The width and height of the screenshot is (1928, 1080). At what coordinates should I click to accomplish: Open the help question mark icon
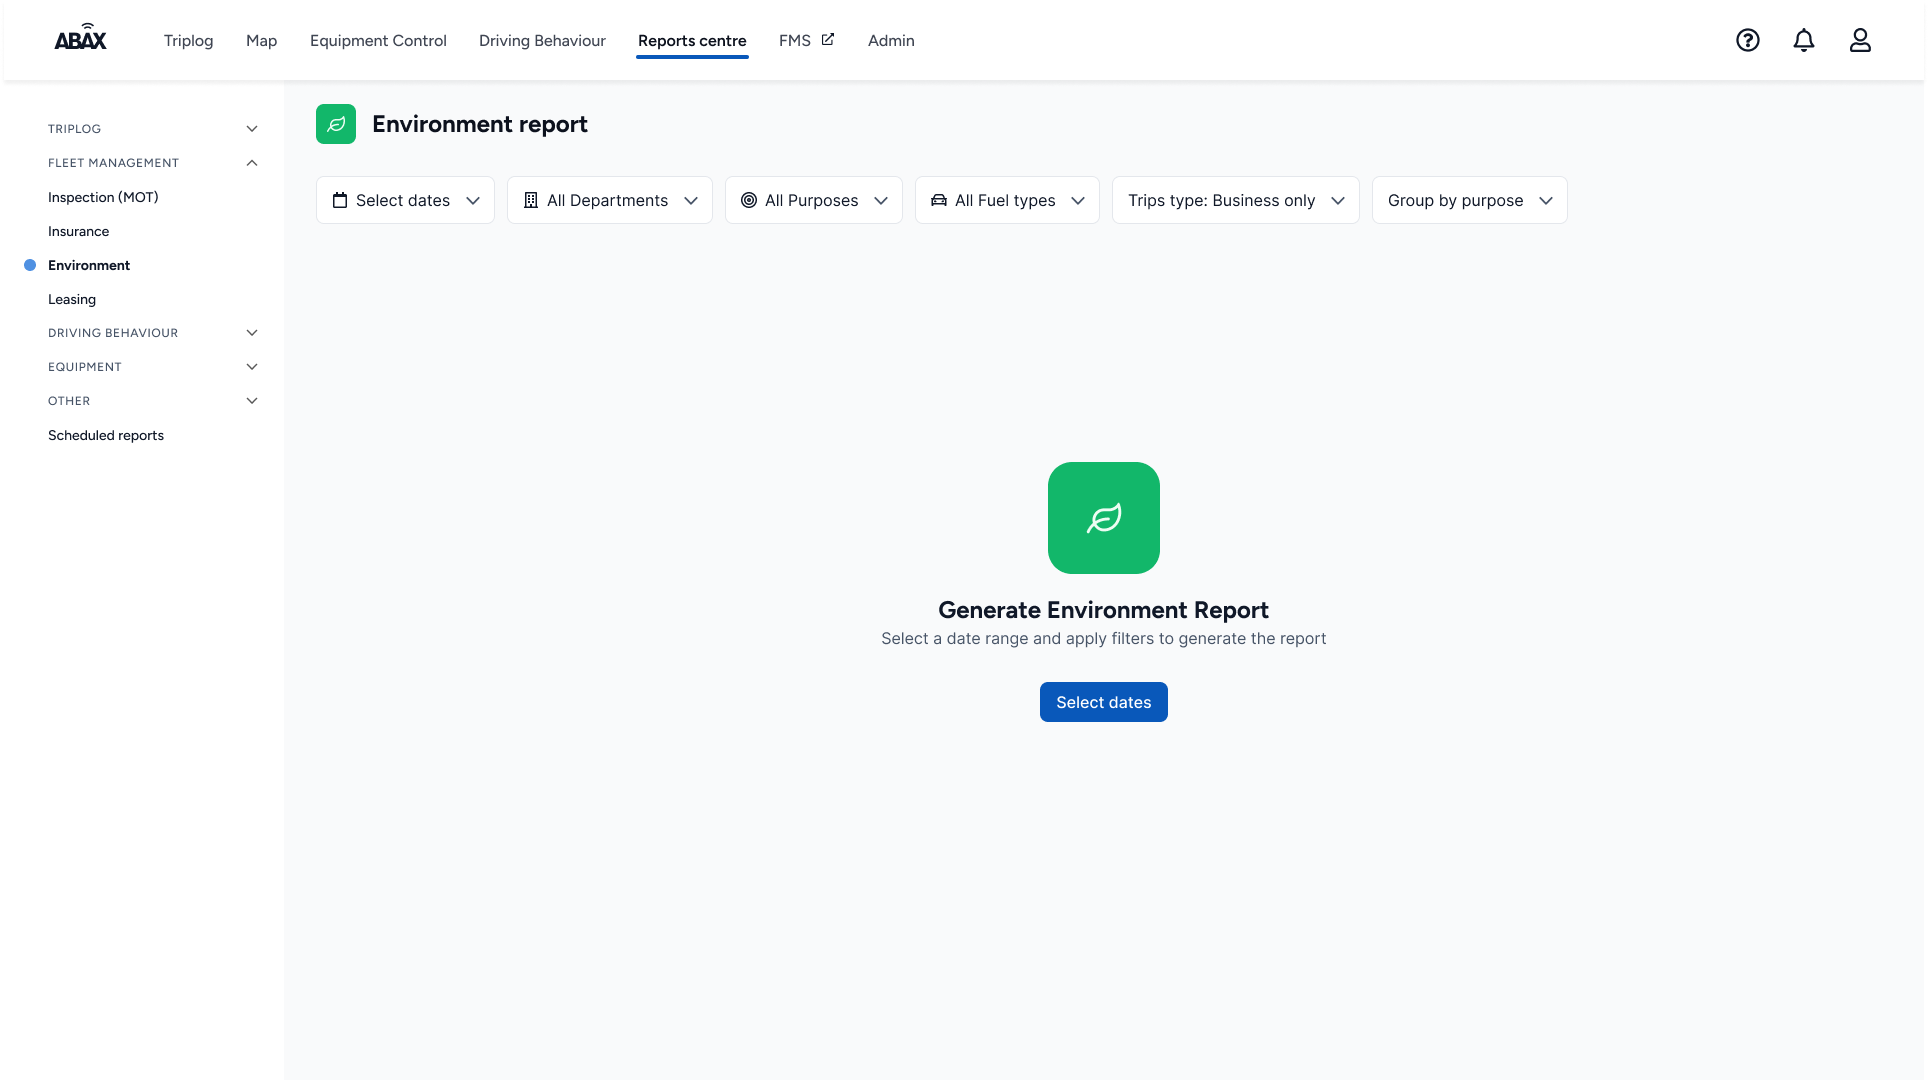pos(1747,40)
